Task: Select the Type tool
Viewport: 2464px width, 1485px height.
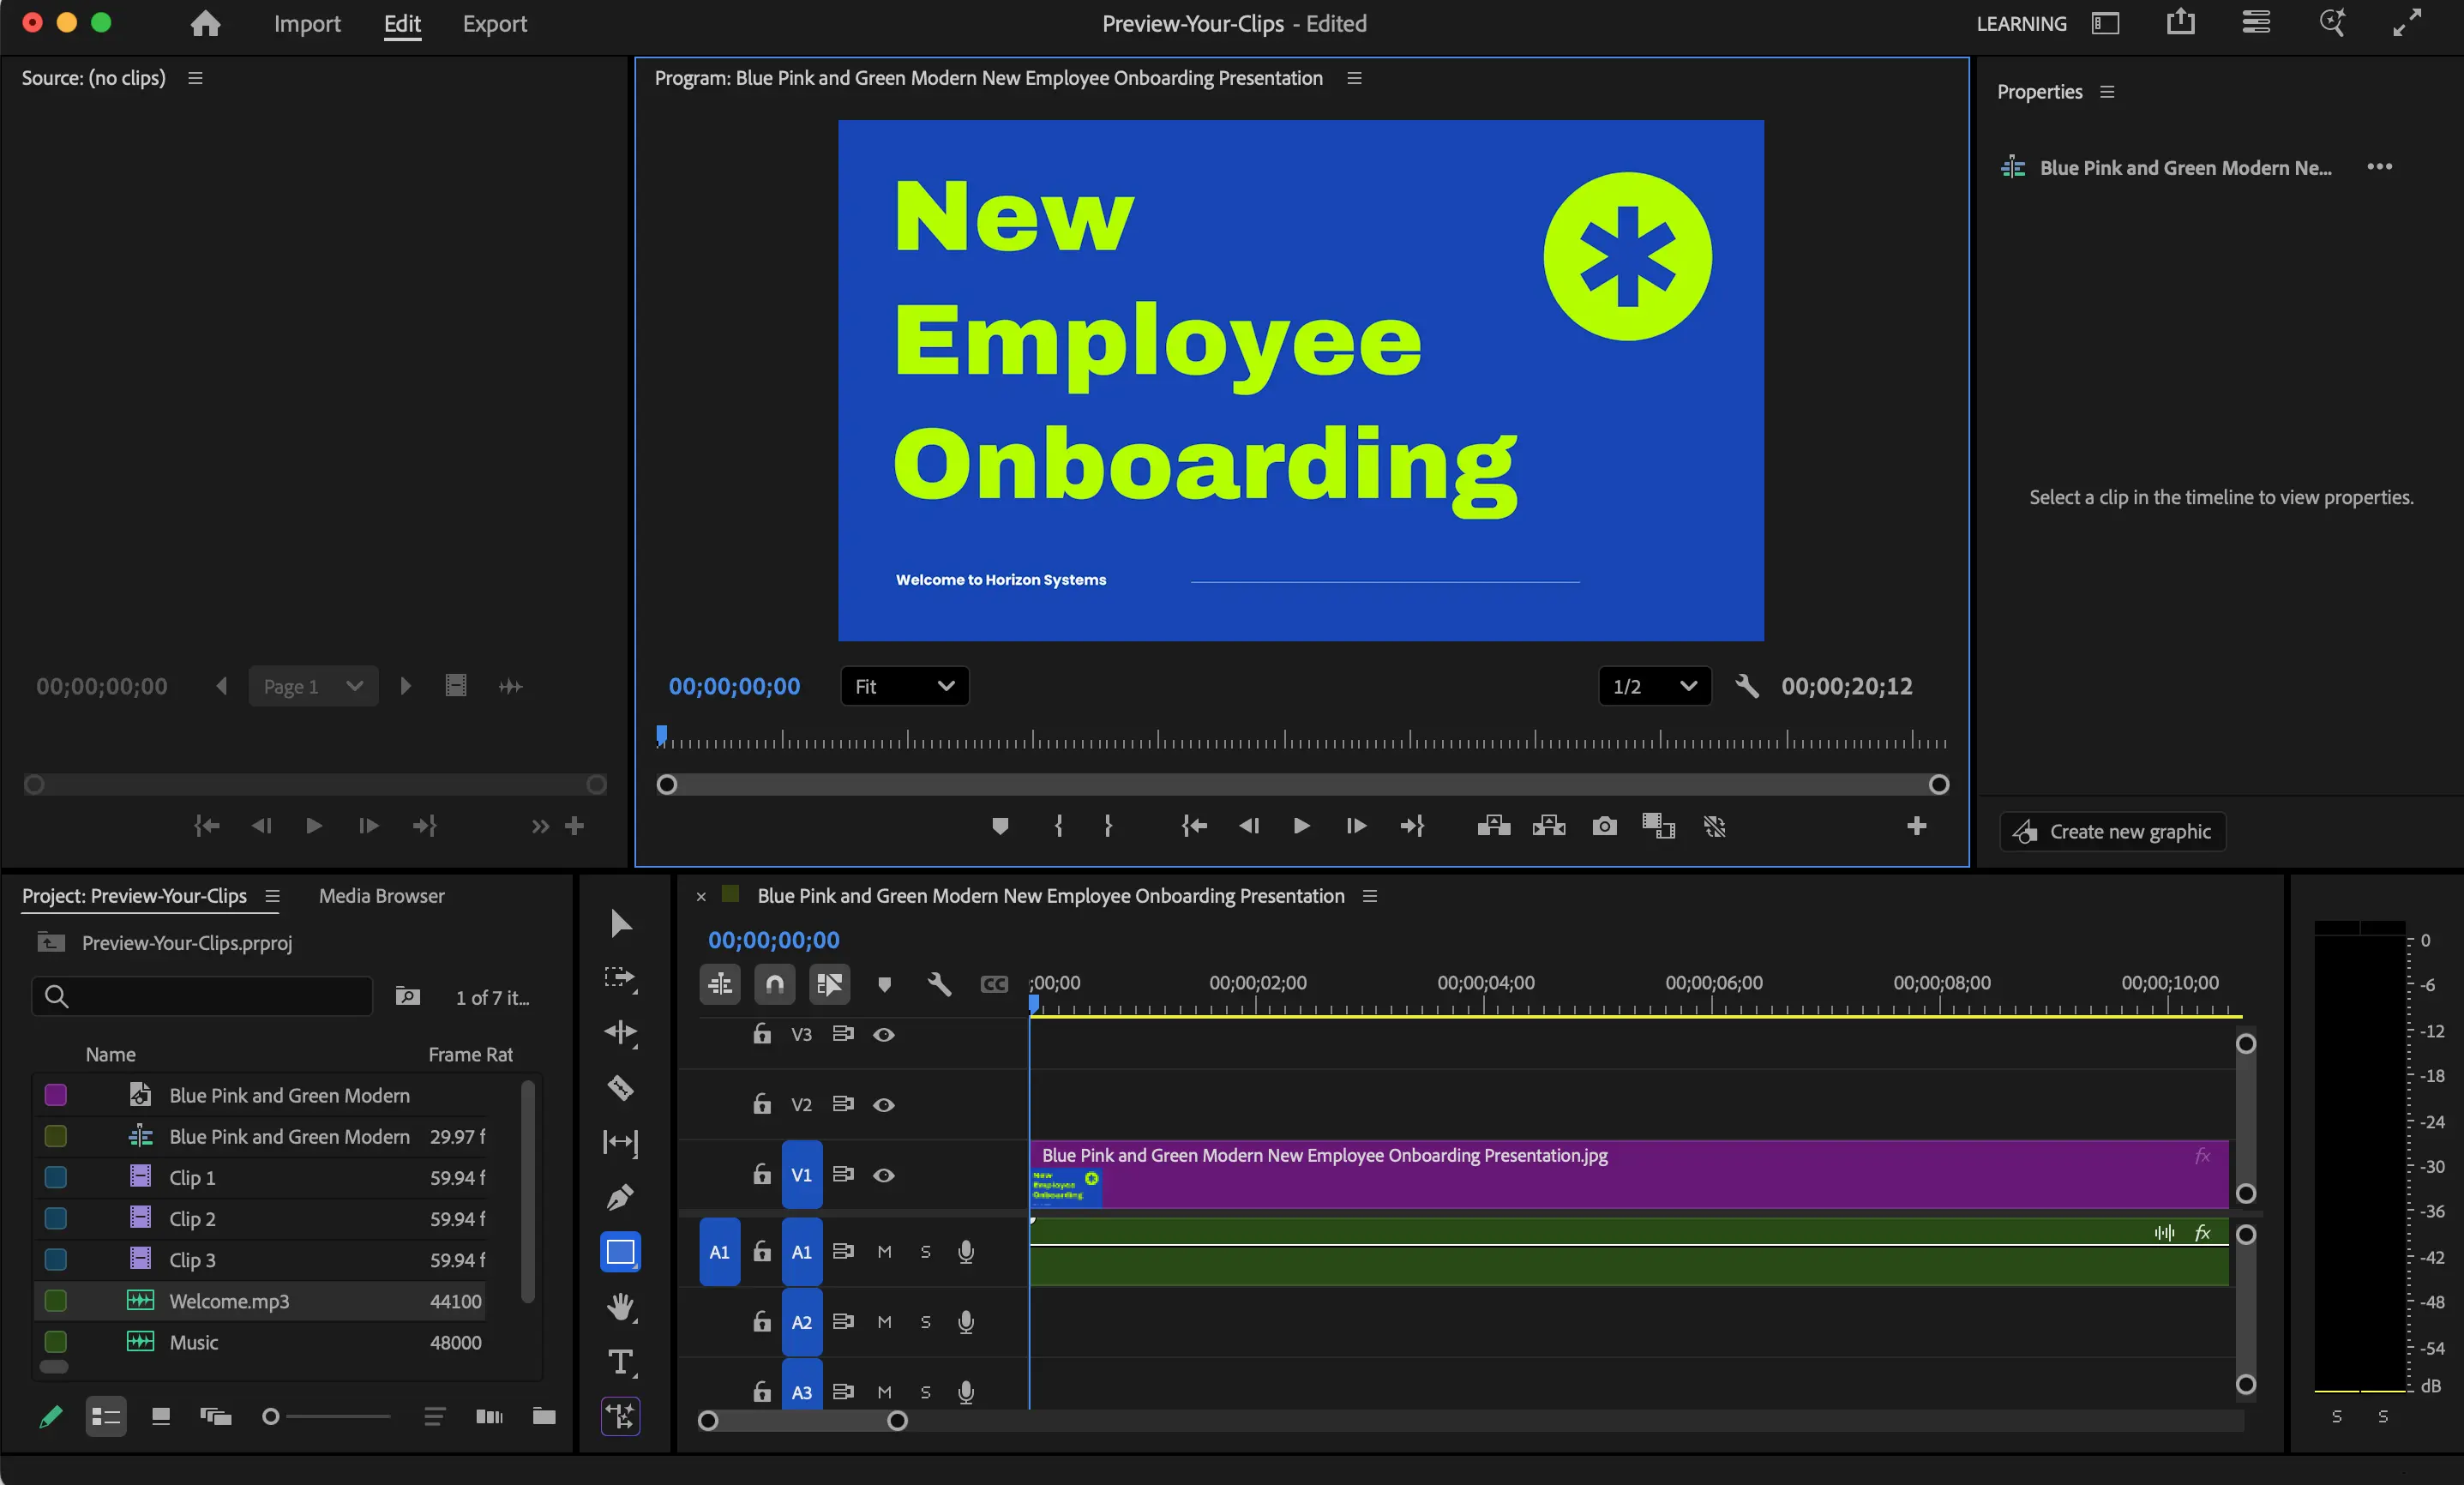Action: (620, 1362)
